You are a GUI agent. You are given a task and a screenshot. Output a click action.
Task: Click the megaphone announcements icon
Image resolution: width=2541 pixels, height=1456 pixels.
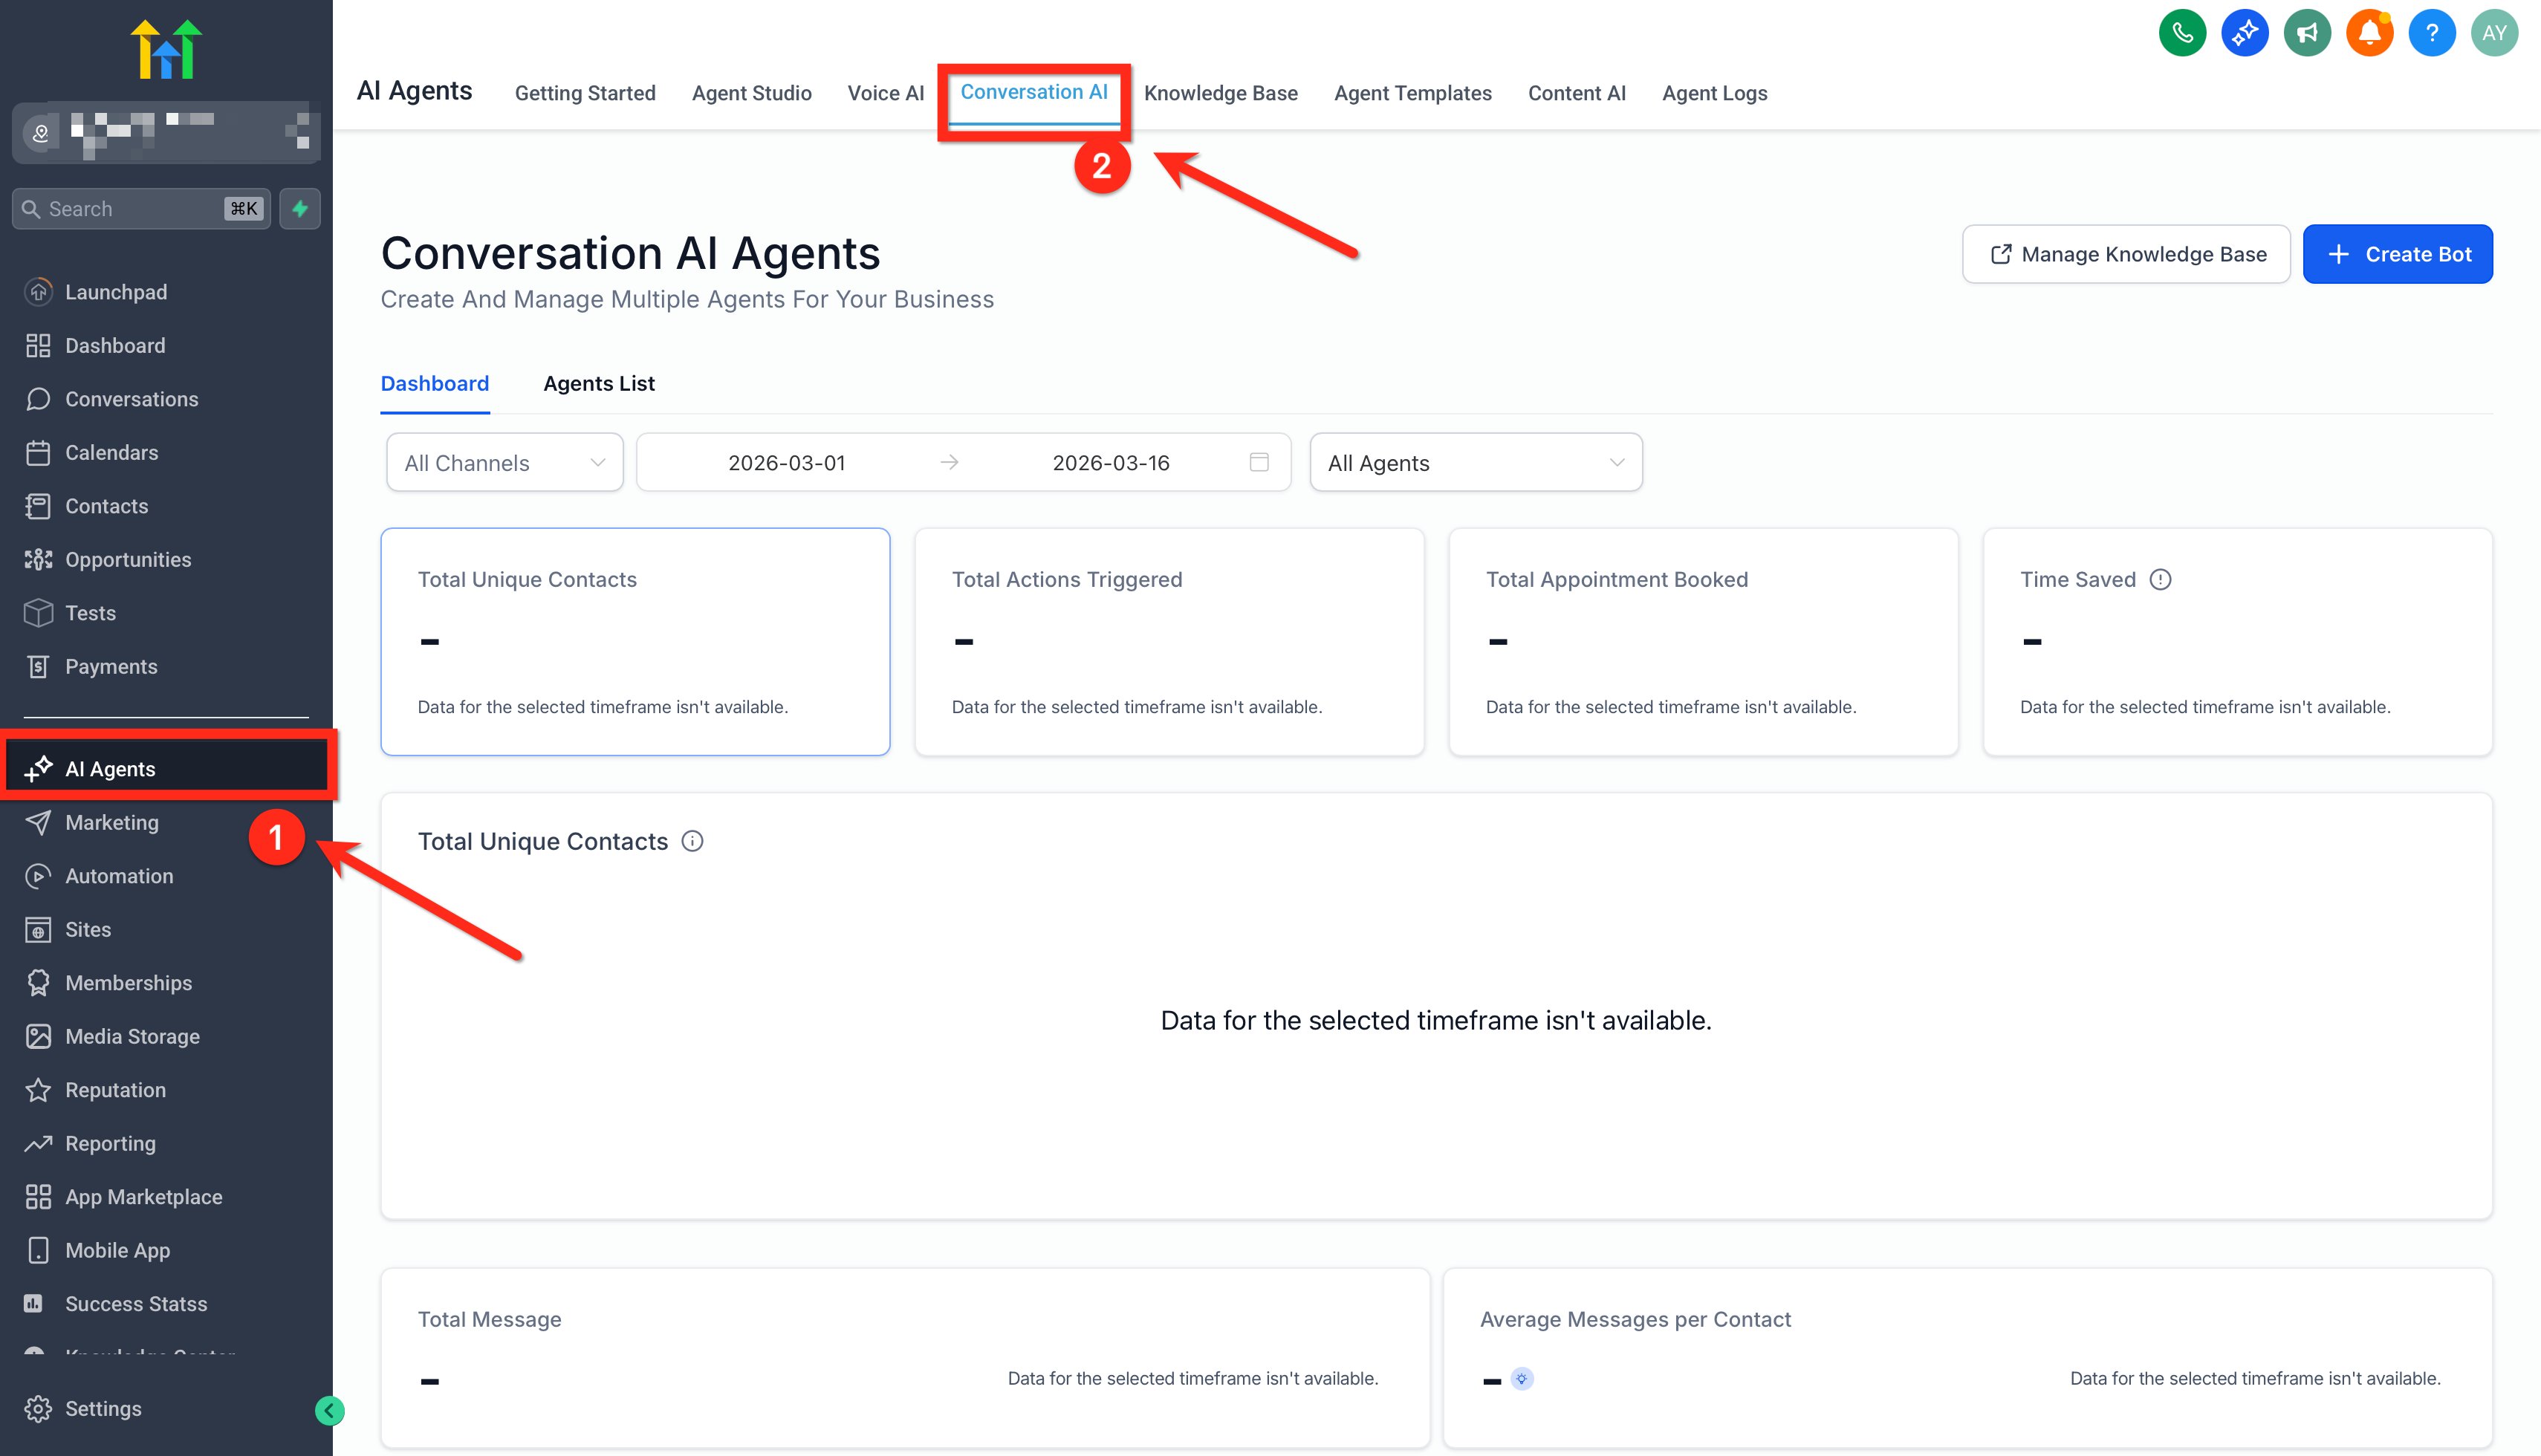tap(2307, 33)
